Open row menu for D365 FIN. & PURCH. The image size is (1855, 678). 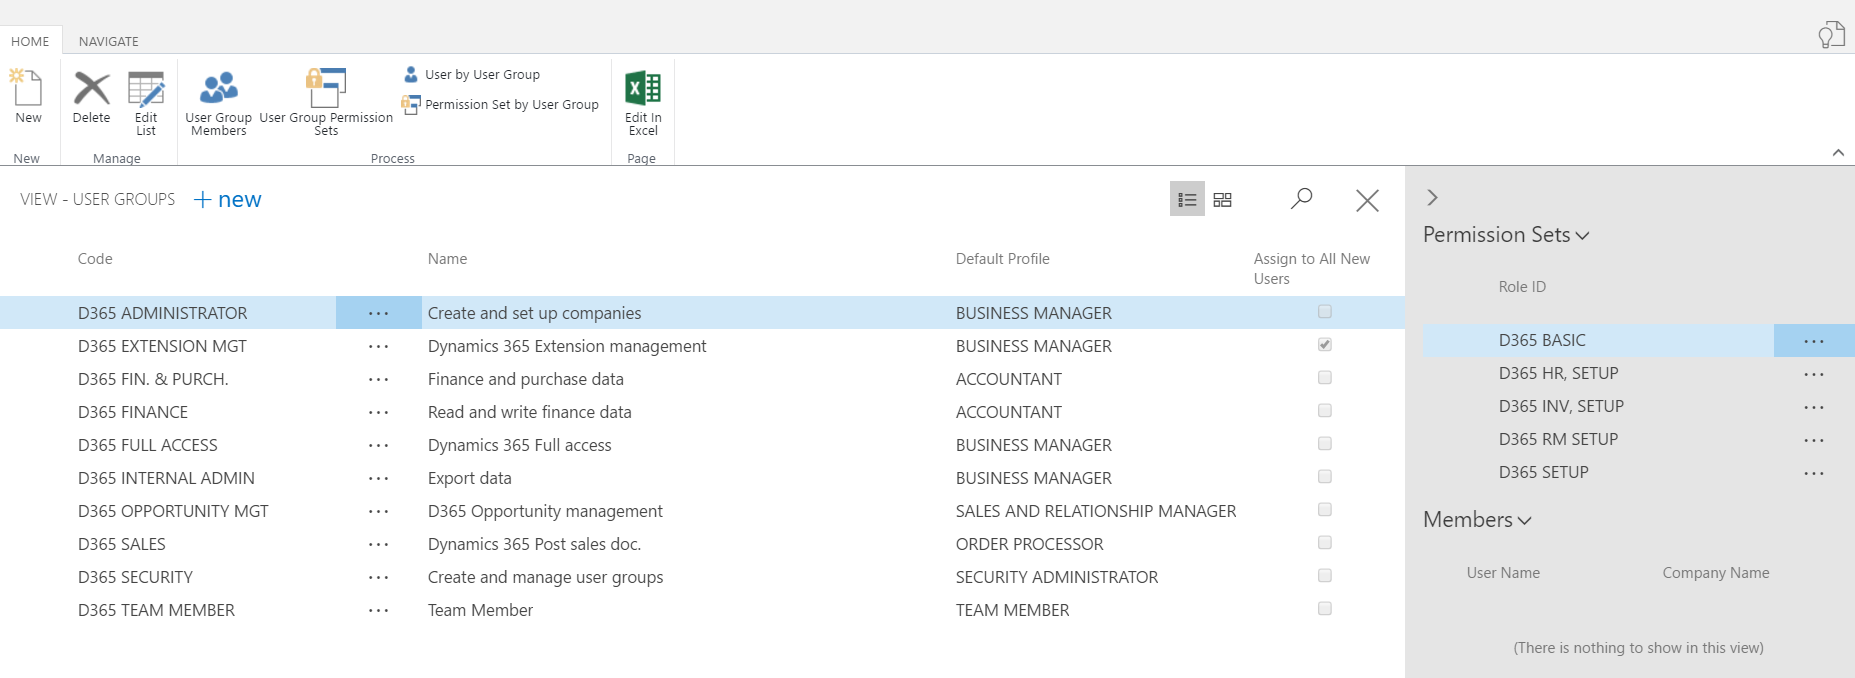(378, 379)
